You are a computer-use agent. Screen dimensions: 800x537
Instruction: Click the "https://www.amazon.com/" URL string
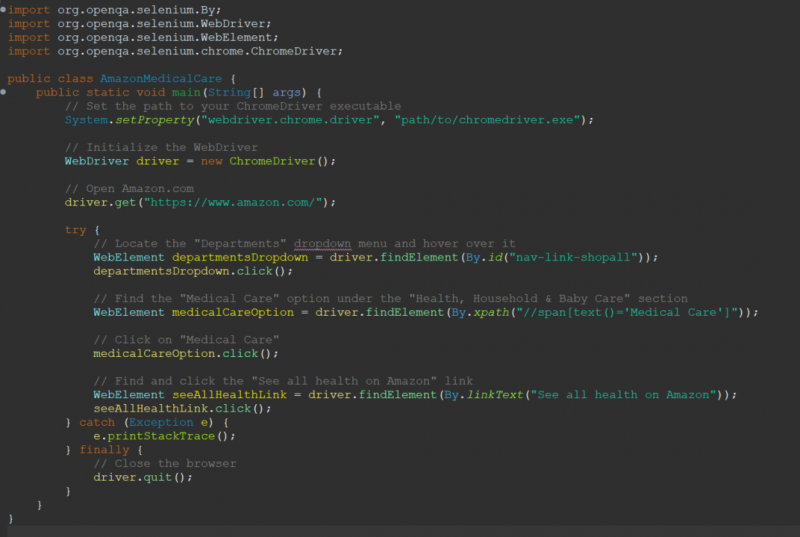[x=233, y=202]
